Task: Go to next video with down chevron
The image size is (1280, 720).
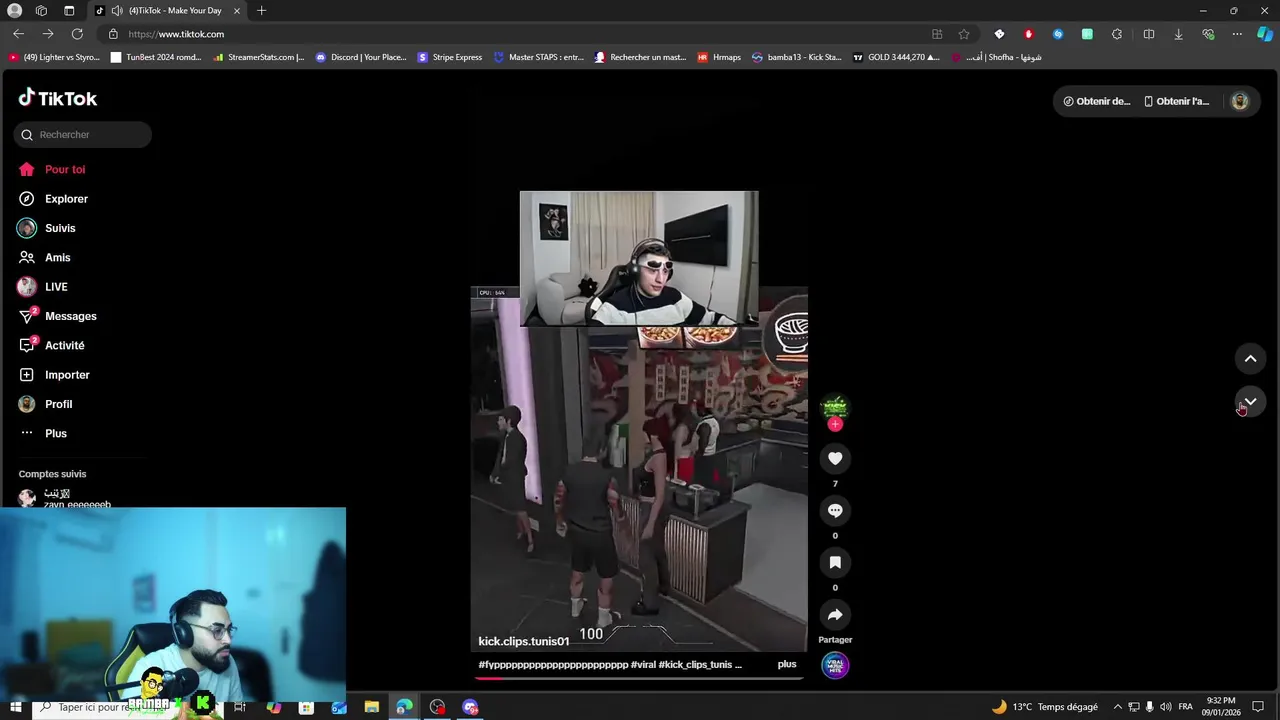Action: 1250,401
